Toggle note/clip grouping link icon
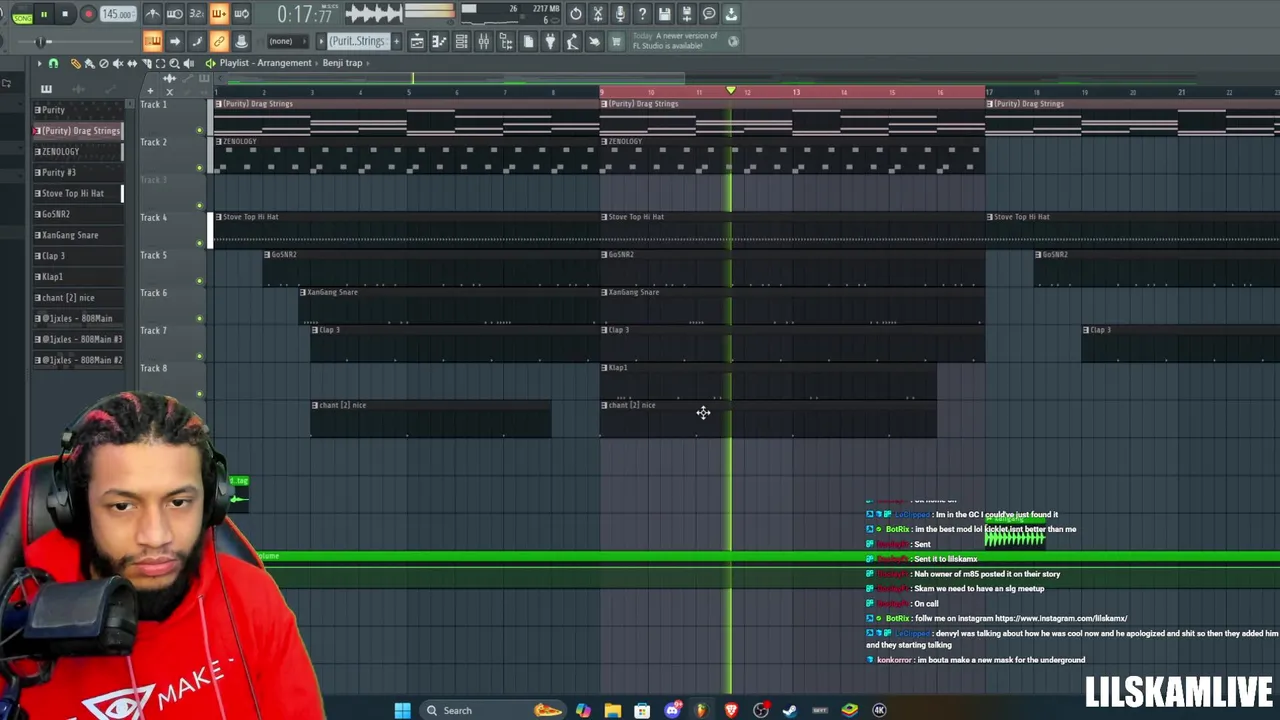The height and width of the screenshot is (720, 1280). (219, 41)
